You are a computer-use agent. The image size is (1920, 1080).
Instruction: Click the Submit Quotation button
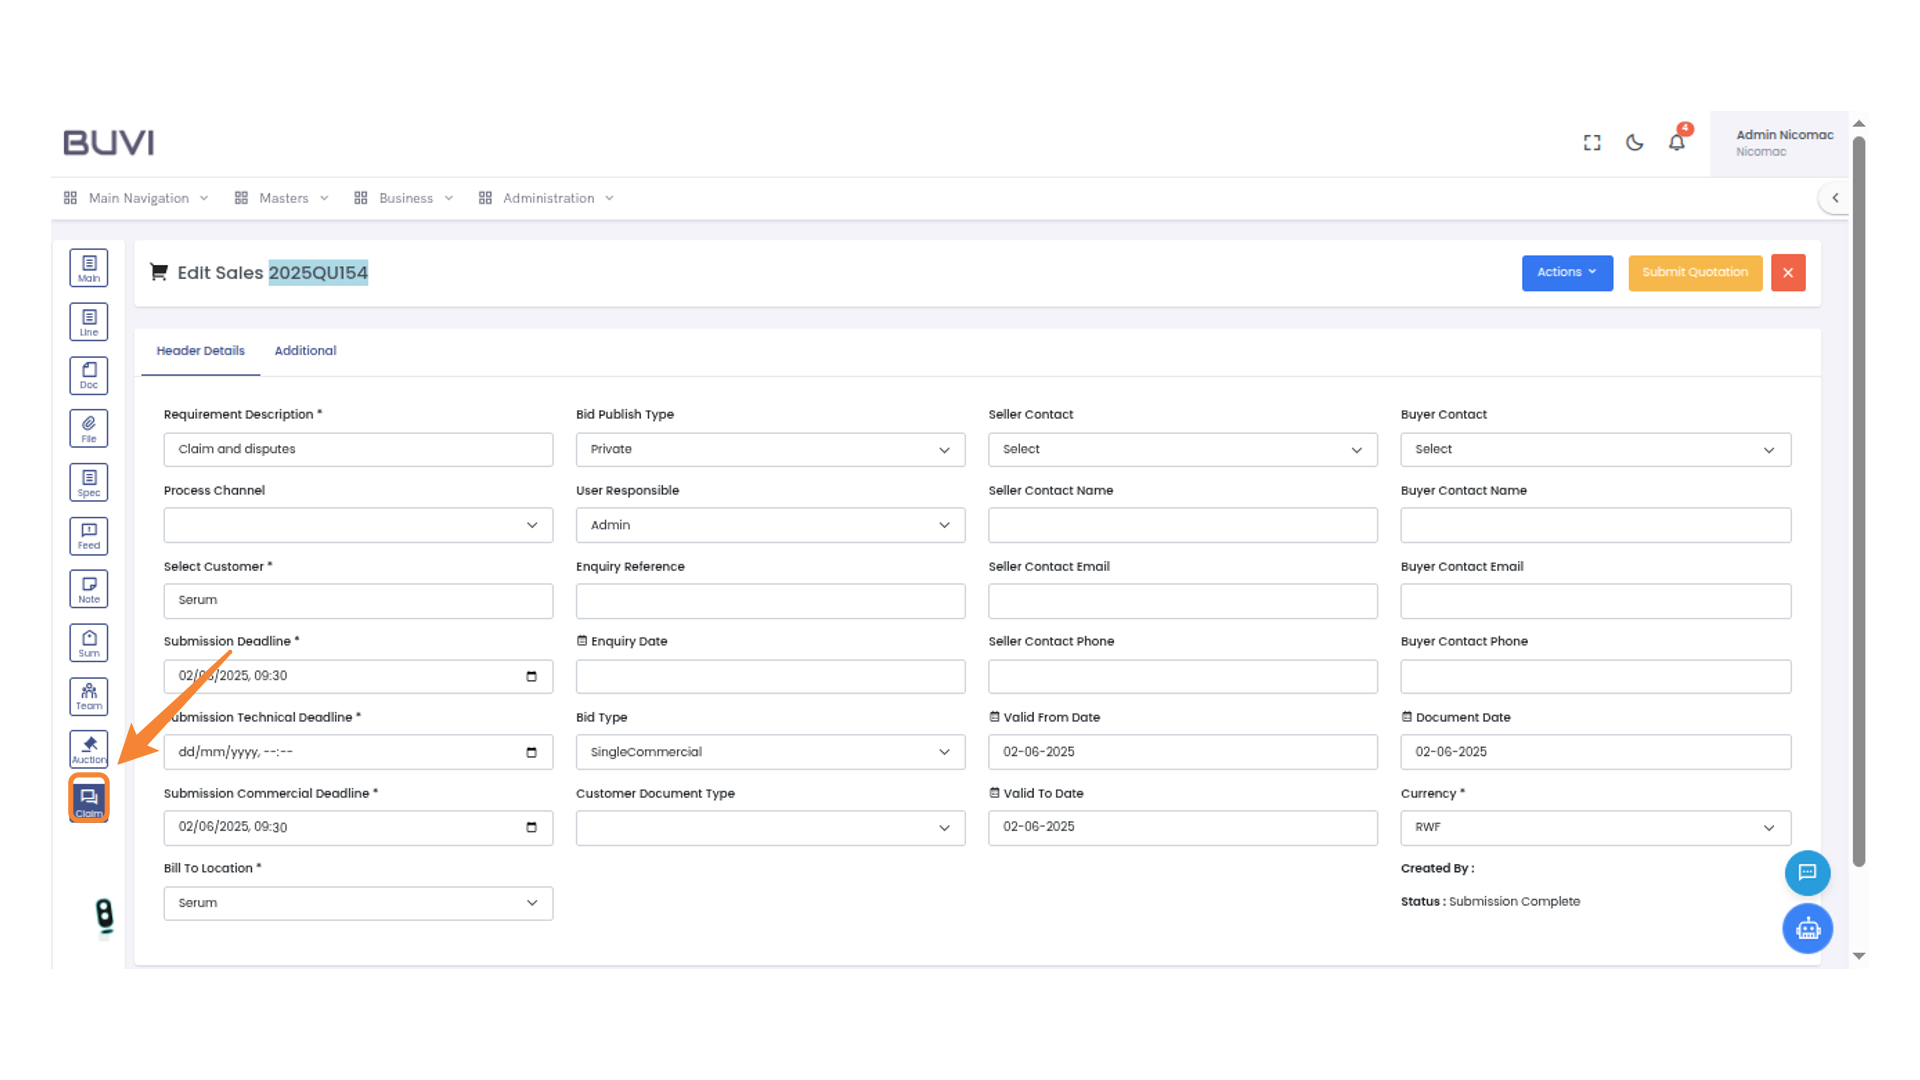(1695, 272)
